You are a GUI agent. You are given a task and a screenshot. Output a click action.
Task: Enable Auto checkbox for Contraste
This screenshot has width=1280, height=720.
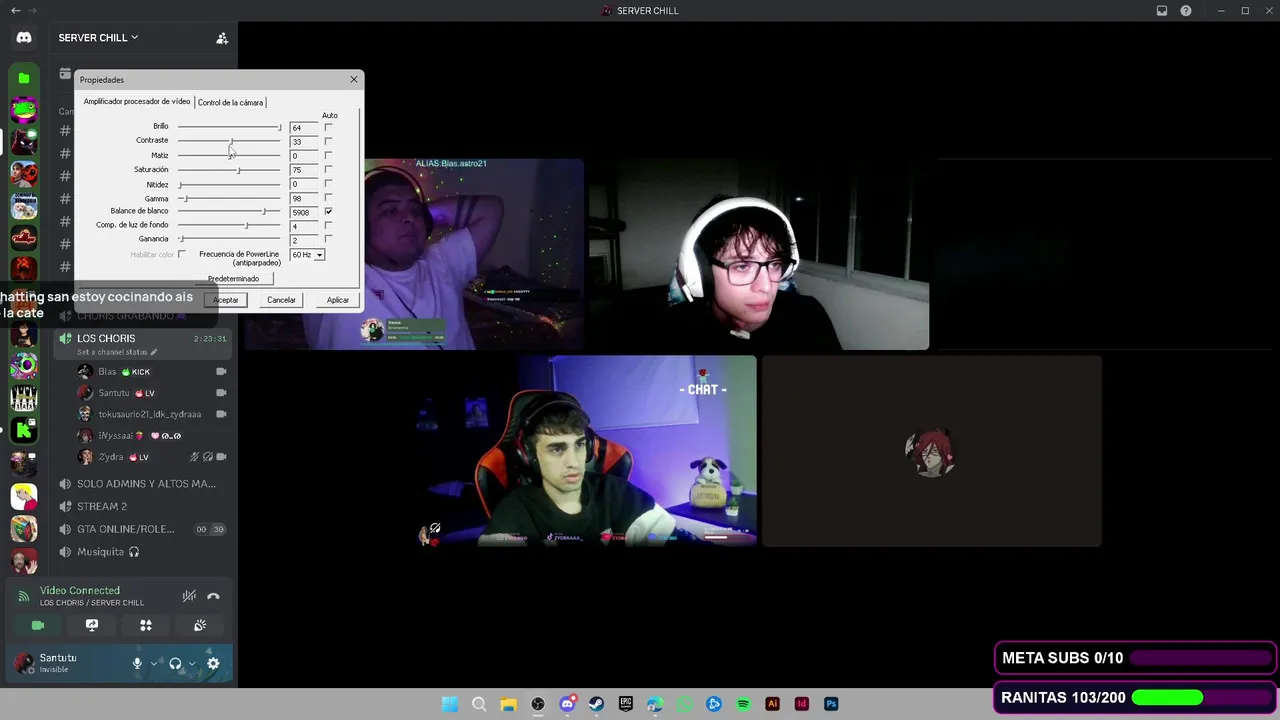point(328,141)
